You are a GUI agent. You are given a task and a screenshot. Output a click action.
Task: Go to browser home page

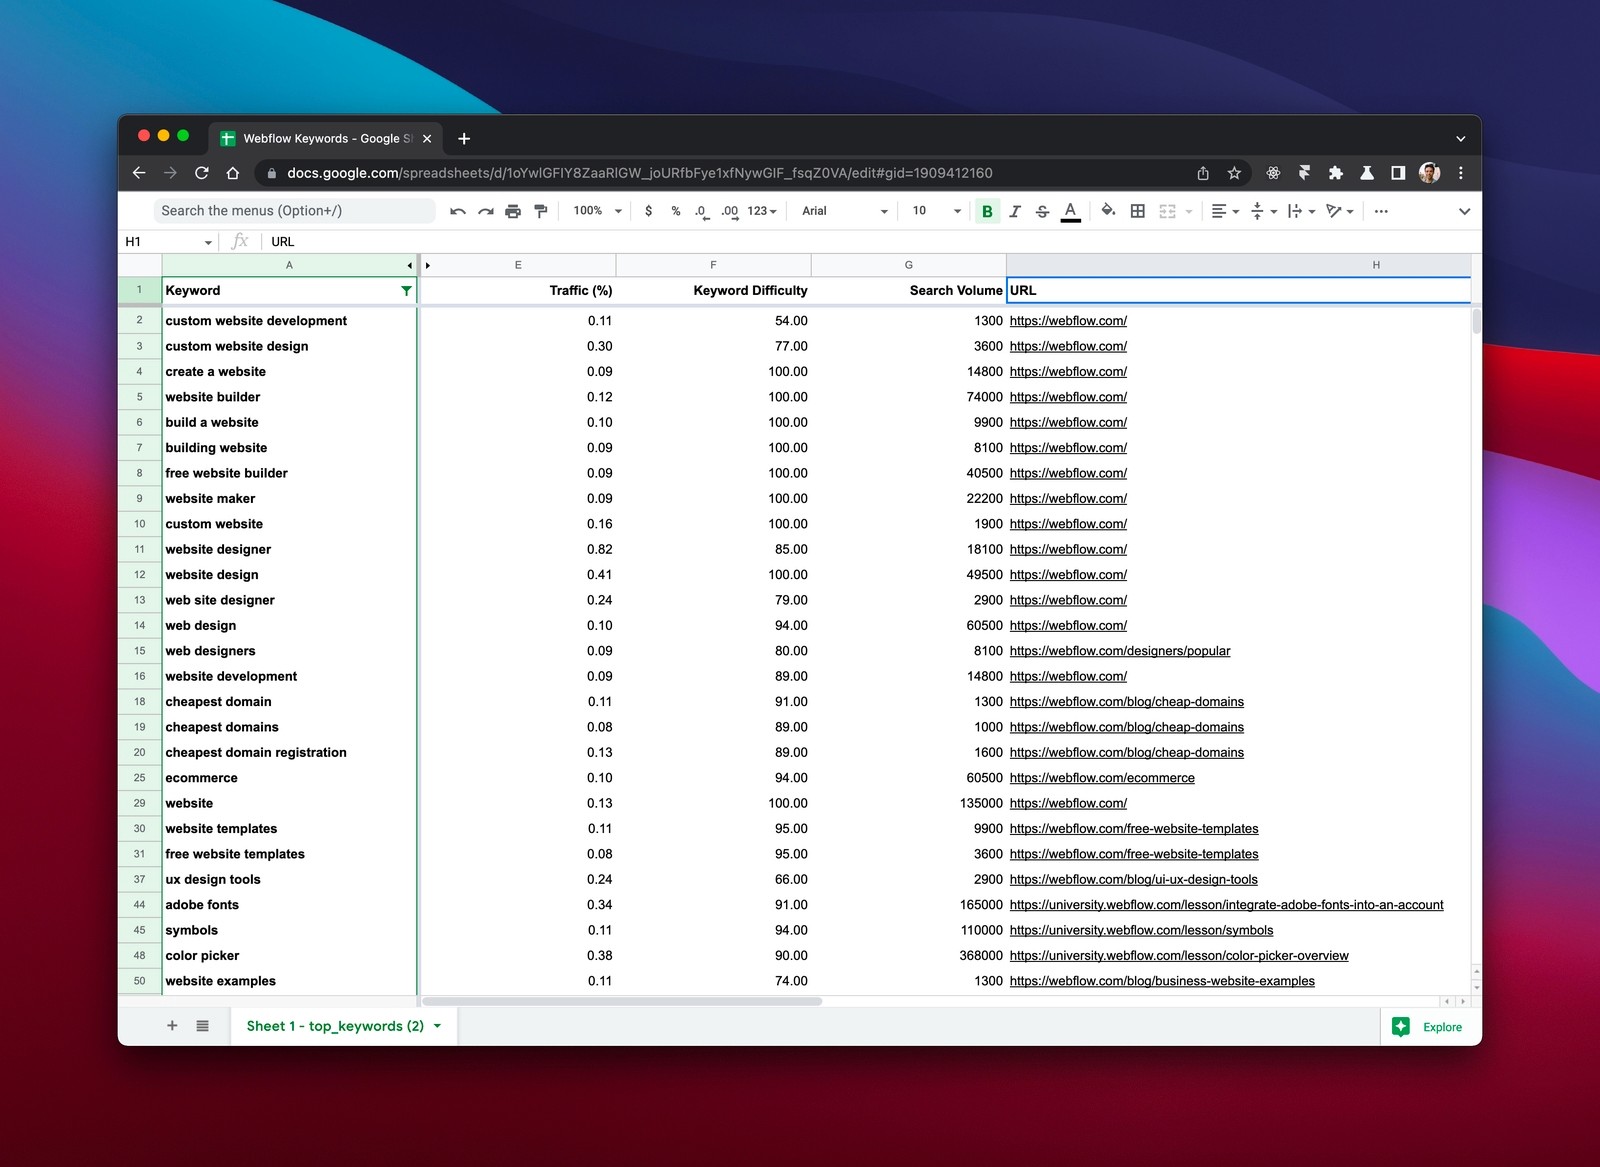233,173
